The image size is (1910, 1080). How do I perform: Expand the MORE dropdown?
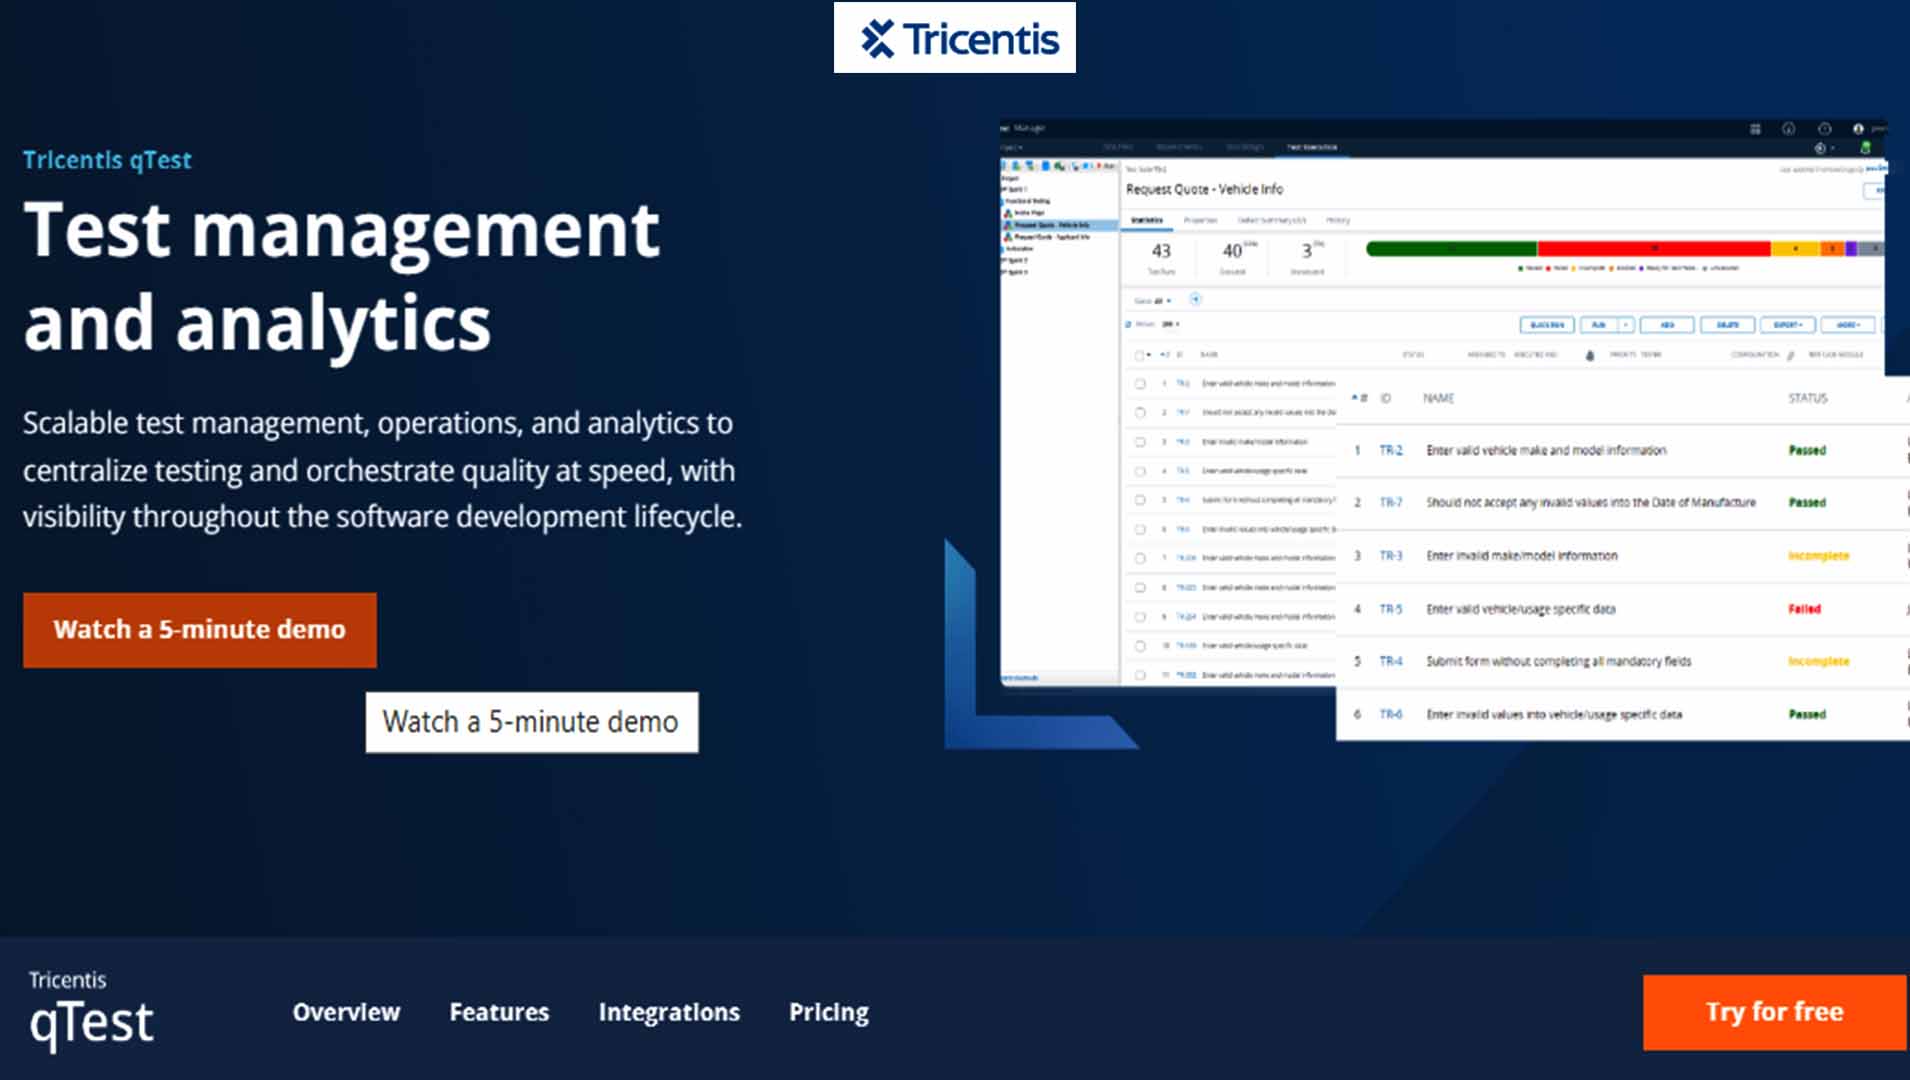pyautogui.click(x=1848, y=325)
